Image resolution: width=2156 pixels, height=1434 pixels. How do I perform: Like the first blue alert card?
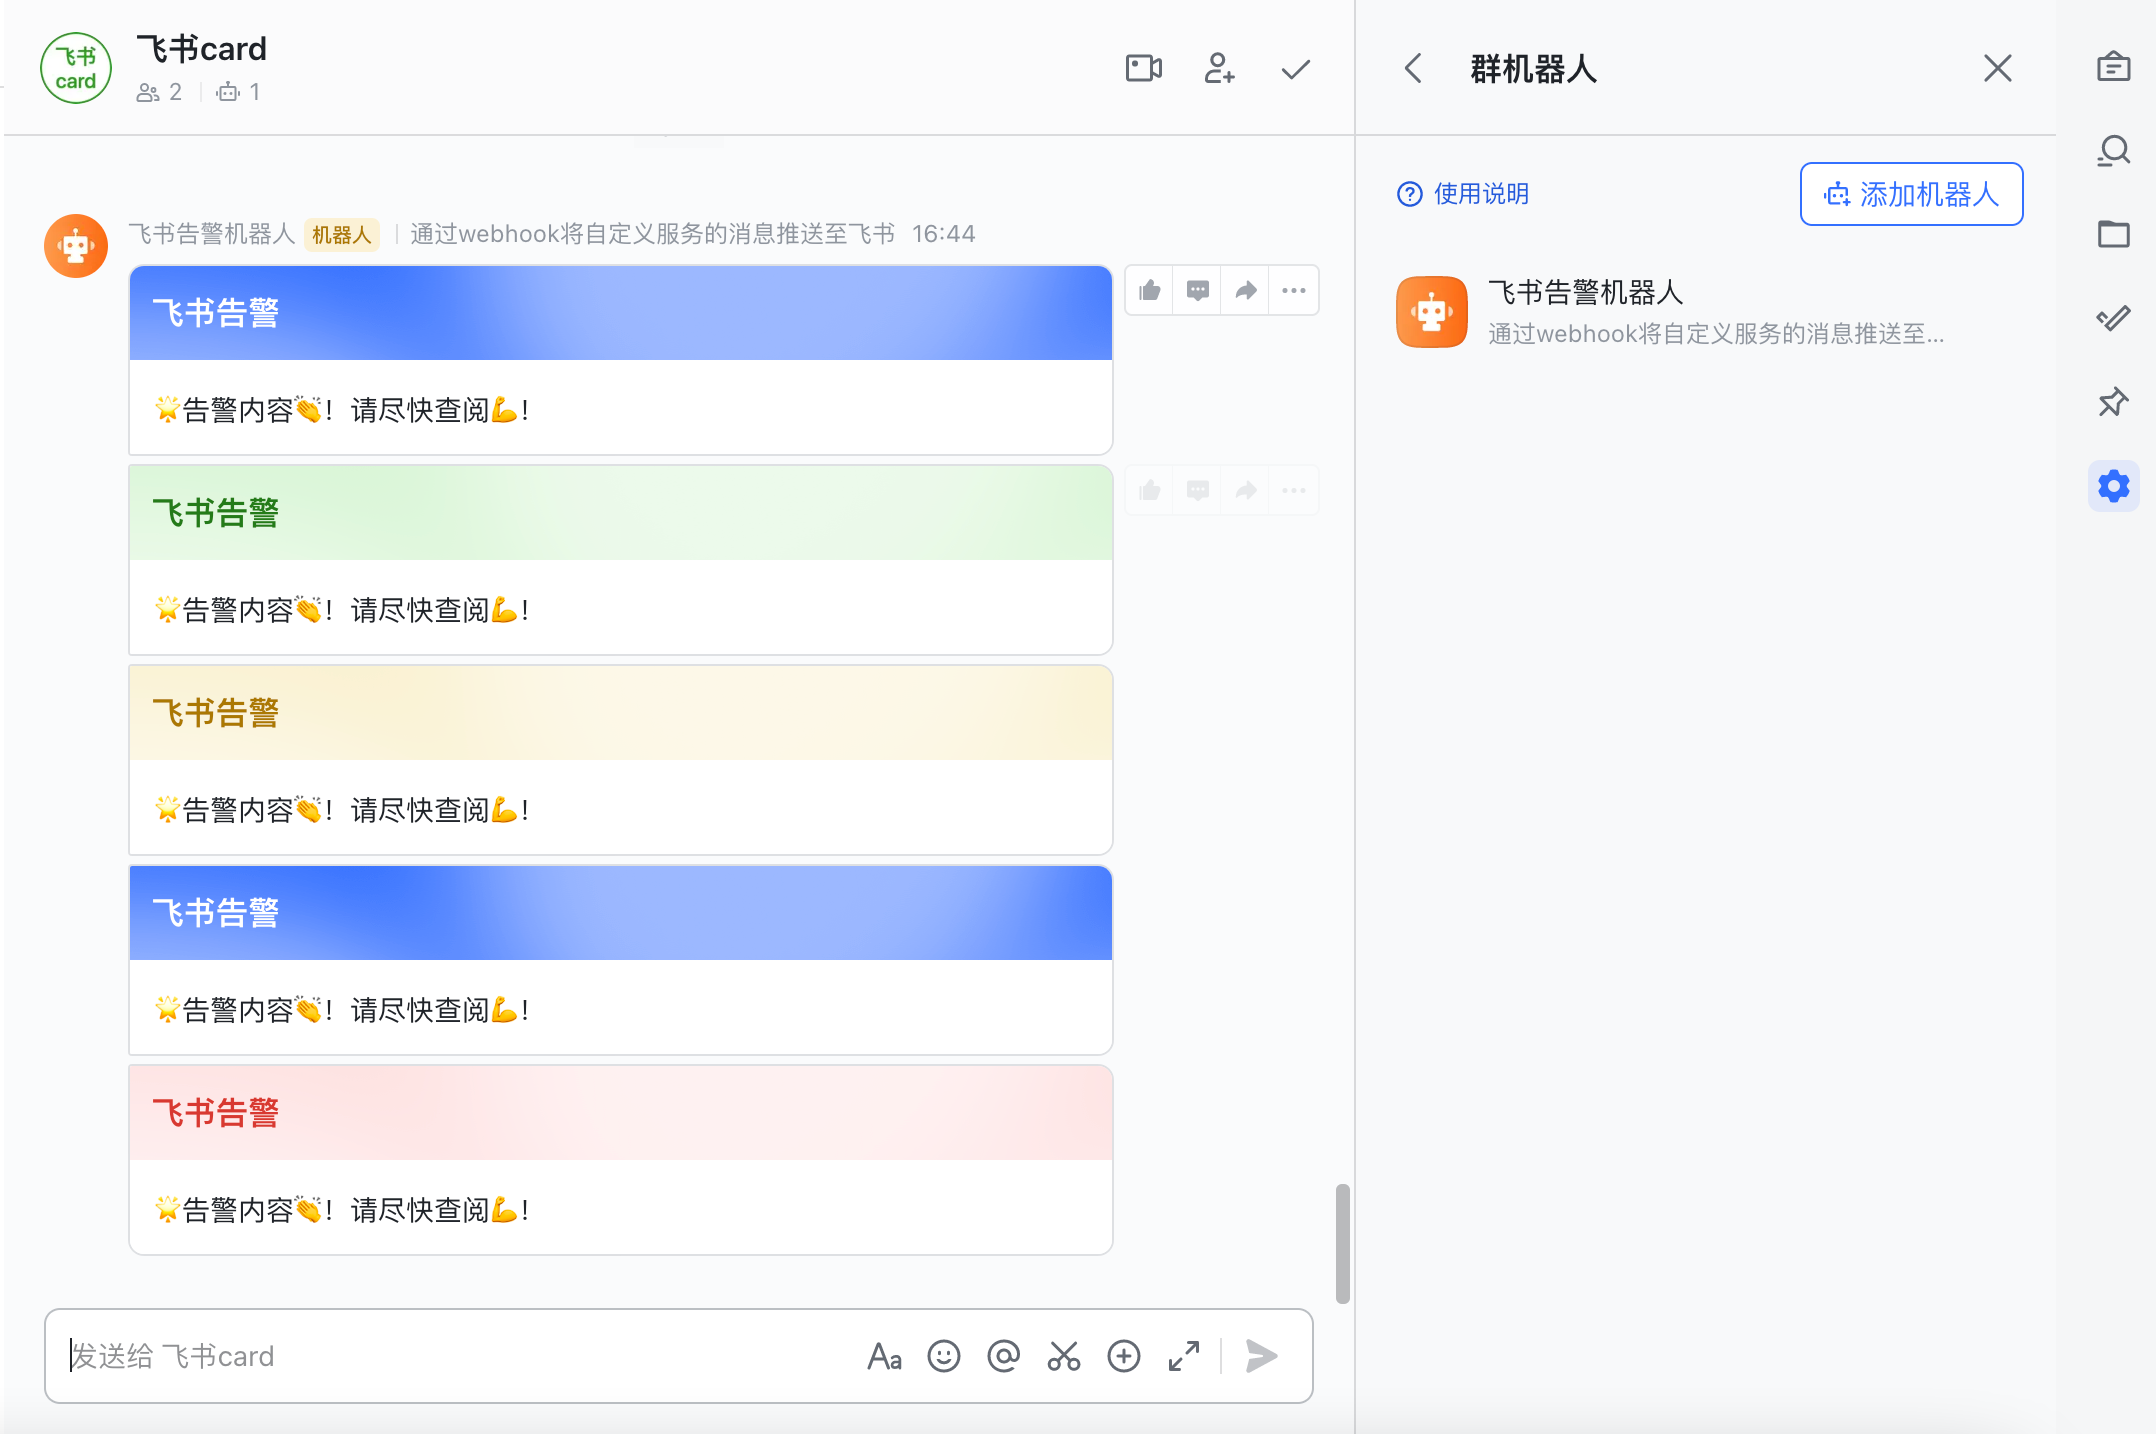(1148, 290)
